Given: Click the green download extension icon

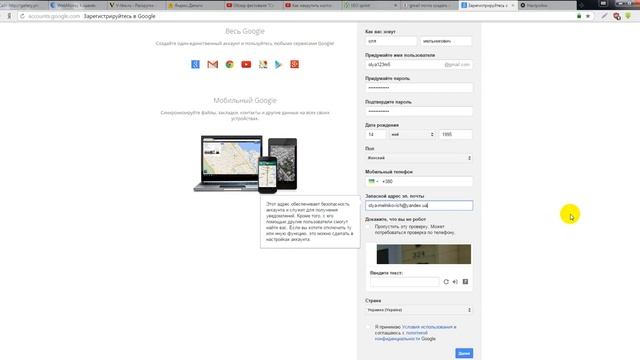Looking at the screenshot, I should coord(628,16).
